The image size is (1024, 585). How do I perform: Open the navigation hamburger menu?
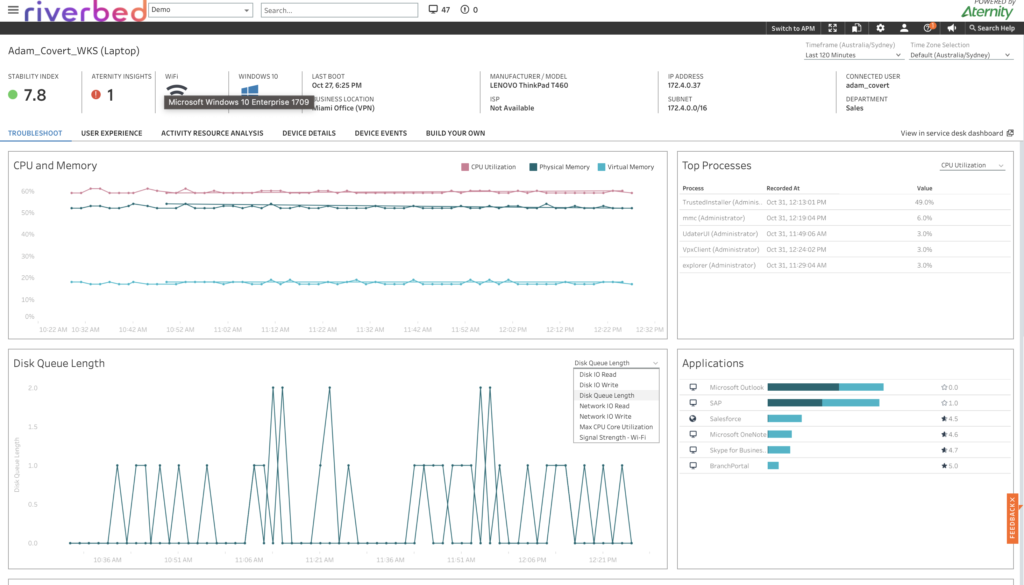[13, 12]
